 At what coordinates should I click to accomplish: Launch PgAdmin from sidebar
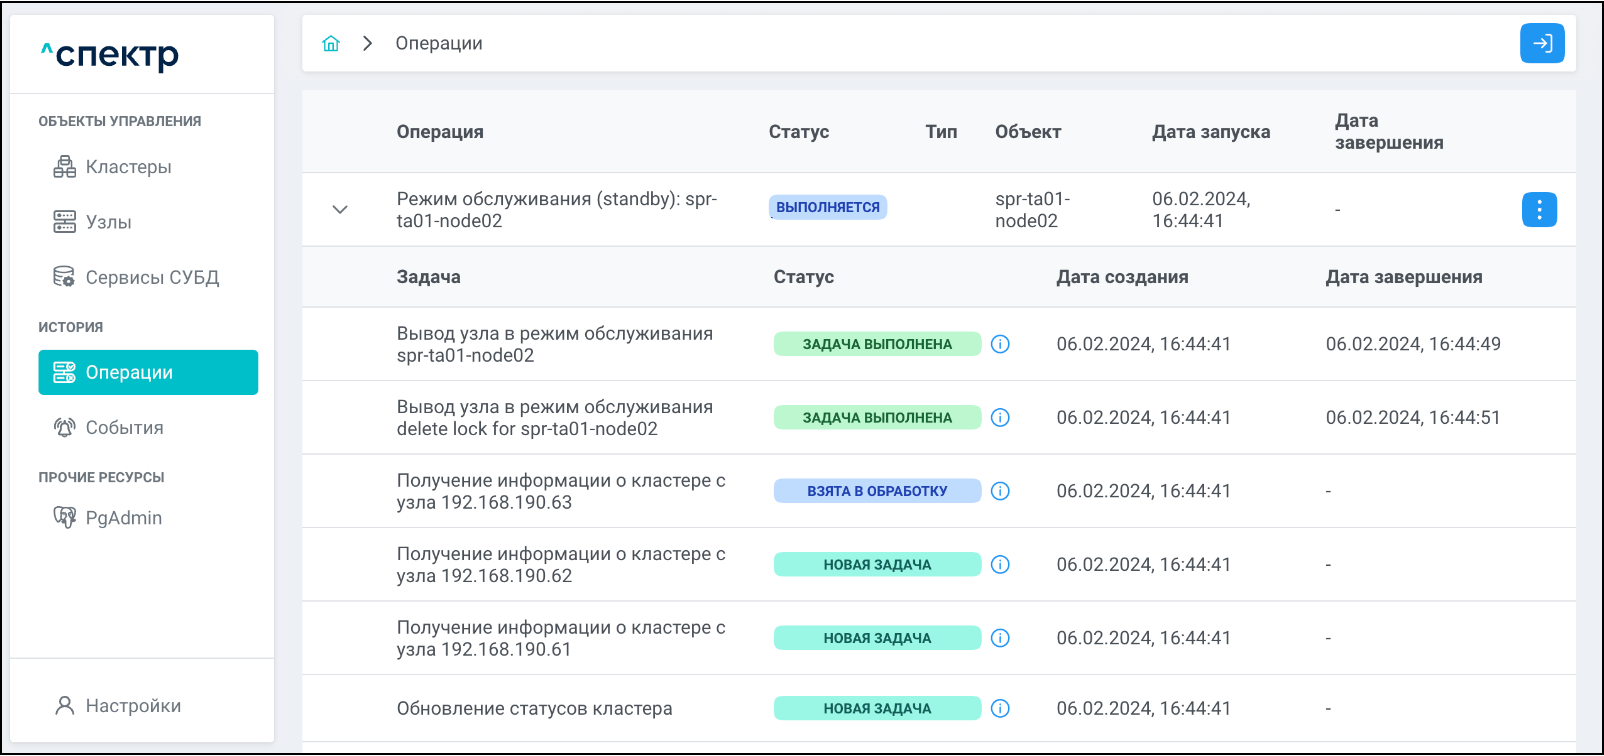(123, 518)
